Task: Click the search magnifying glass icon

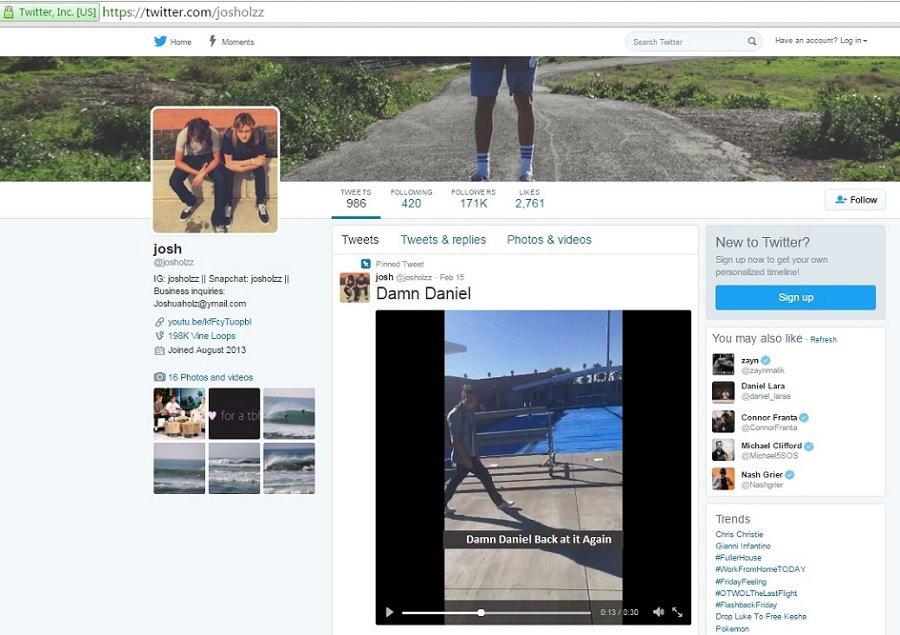Action: tap(752, 42)
